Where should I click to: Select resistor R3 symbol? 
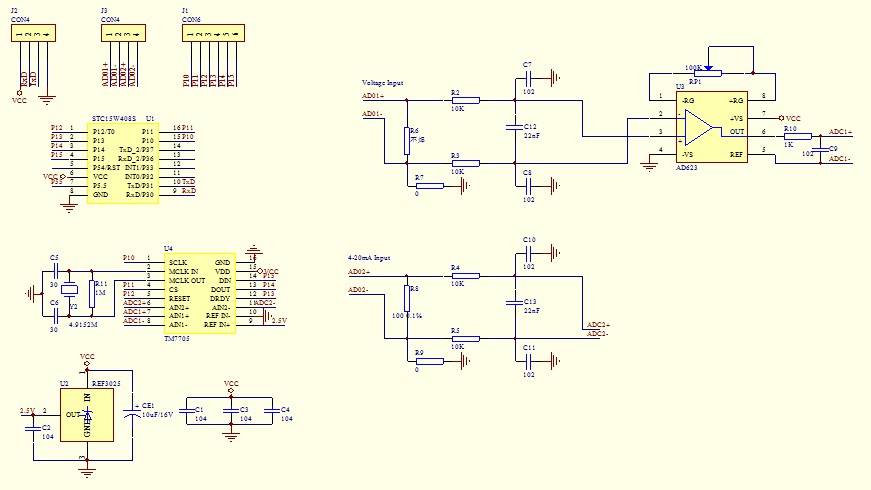pos(465,163)
